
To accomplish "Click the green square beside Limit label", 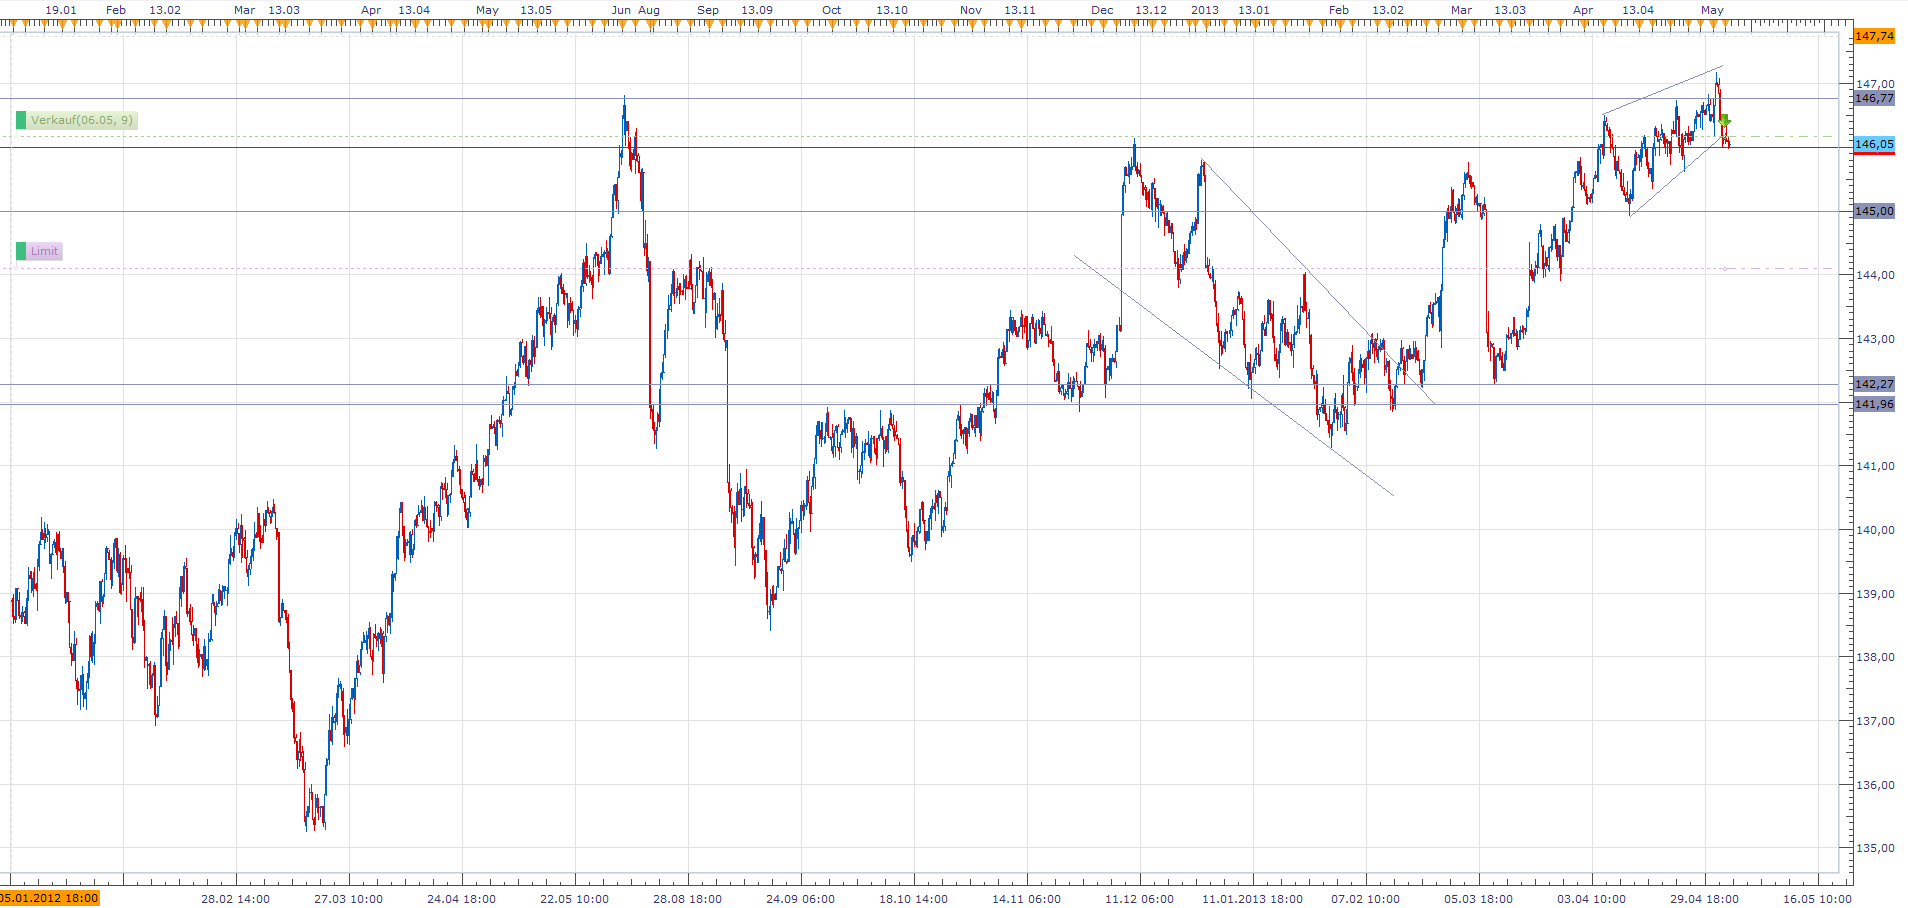I will pyautogui.click(x=21, y=251).
